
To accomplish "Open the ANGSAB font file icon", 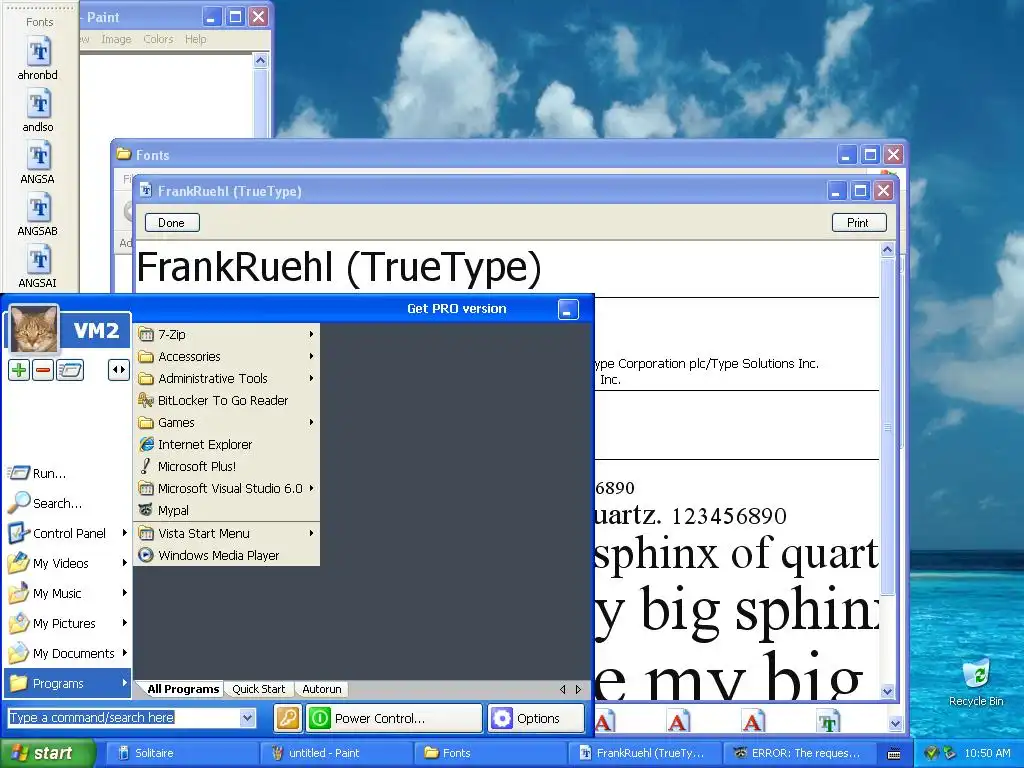I will click(38, 216).
